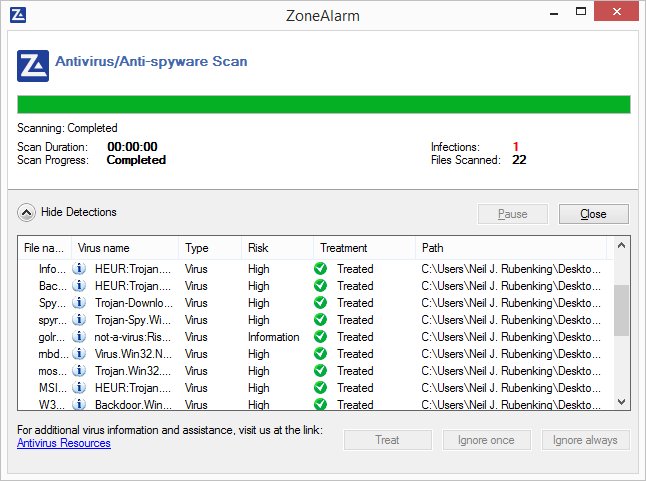Screen dimensions: 646x481
Task: Click the green scan progress bar
Action: point(323,104)
